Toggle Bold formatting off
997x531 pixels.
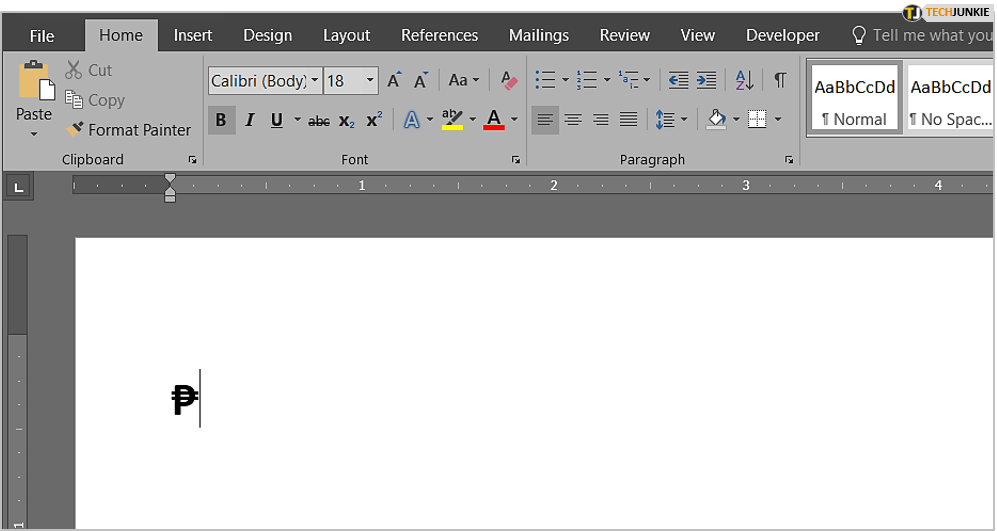[221, 120]
